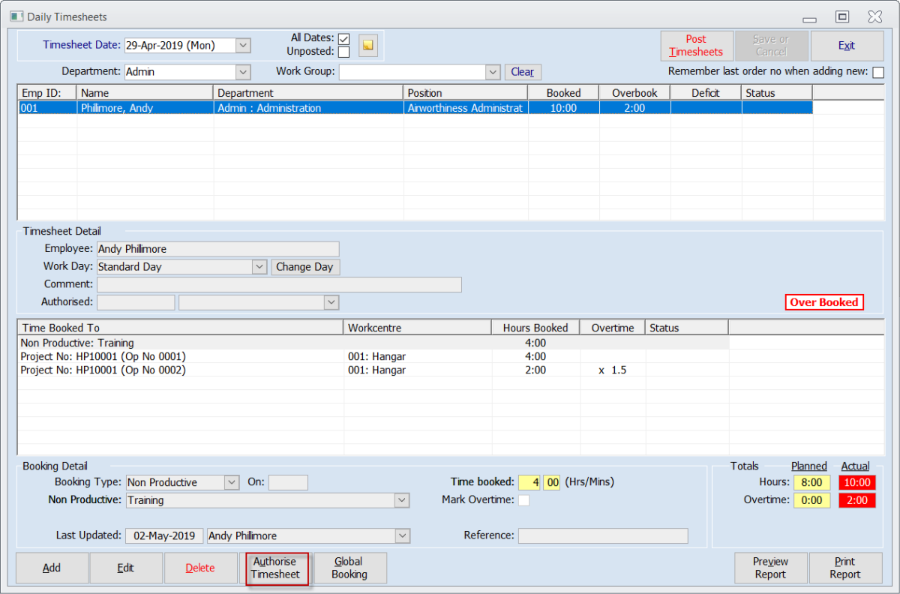Enable the Unposted checkbox
This screenshot has height=594, width=900.
tap(344, 52)
